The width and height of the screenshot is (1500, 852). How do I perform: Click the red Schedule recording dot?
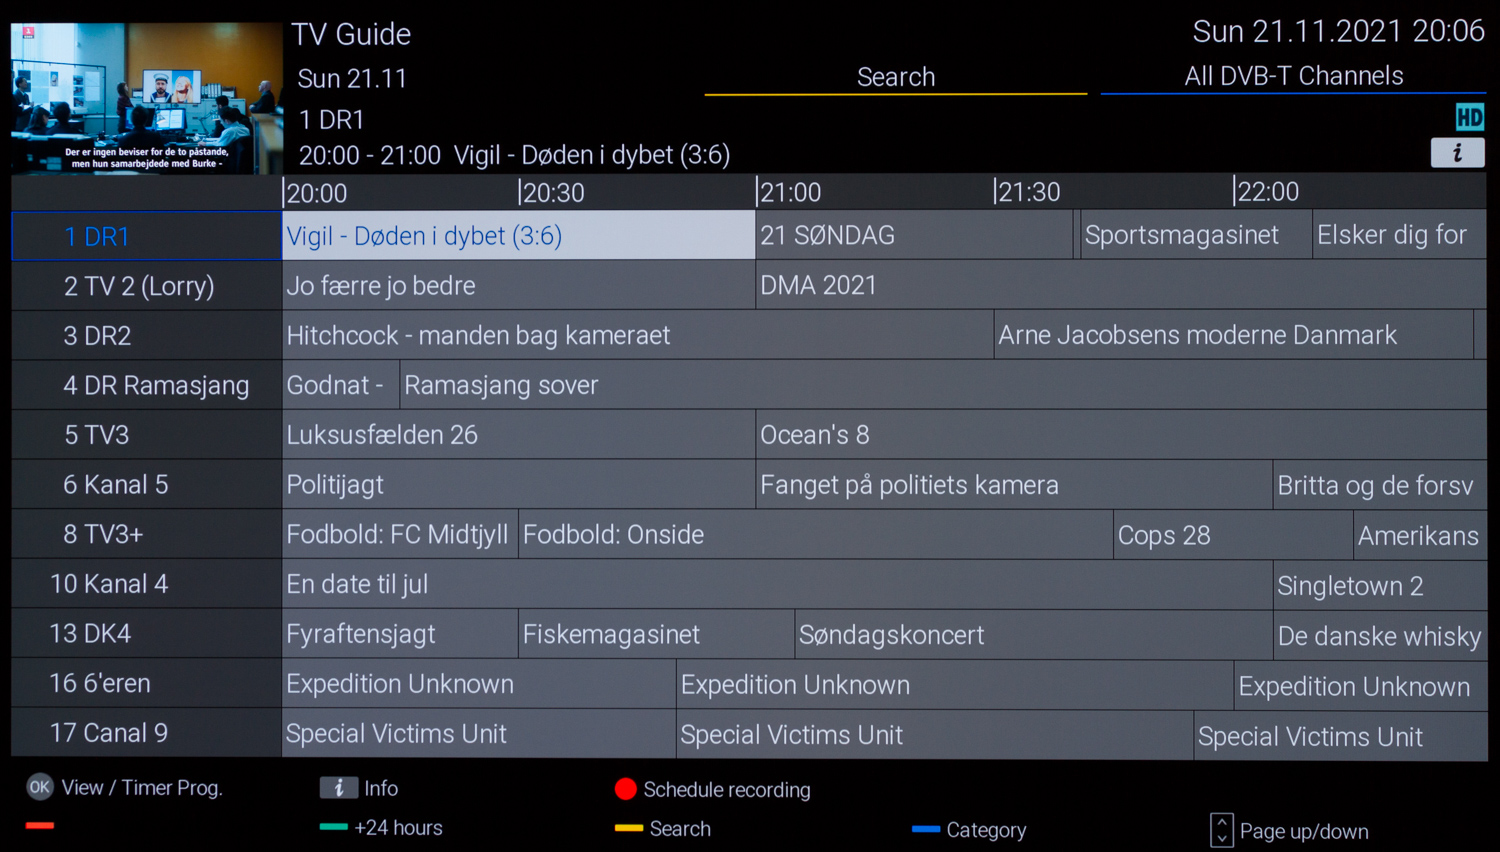(x=626, y=789)
